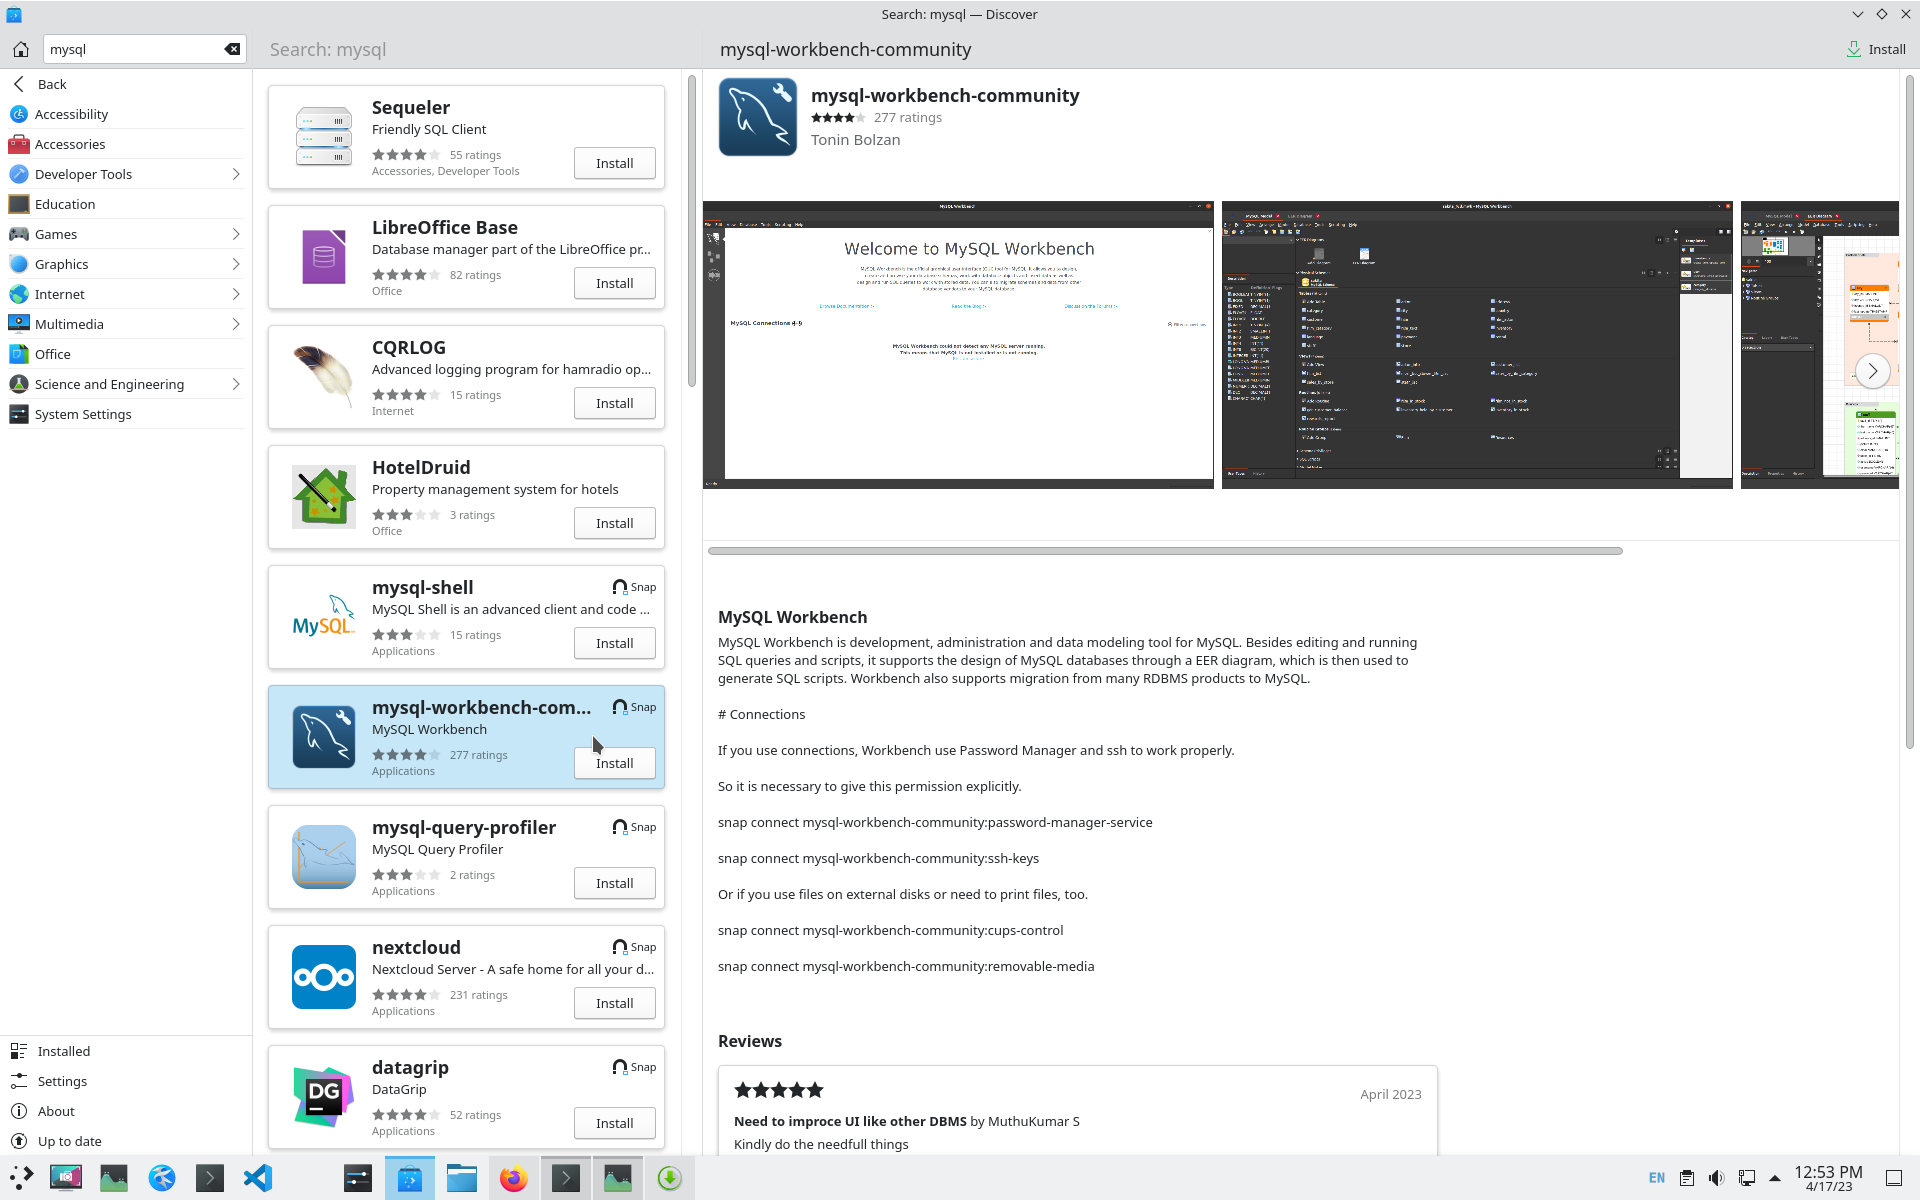Click the screenshots horizontal scrollbar
The width and height of the screenshot is (1920, 1200).
tap(1164, 551)
